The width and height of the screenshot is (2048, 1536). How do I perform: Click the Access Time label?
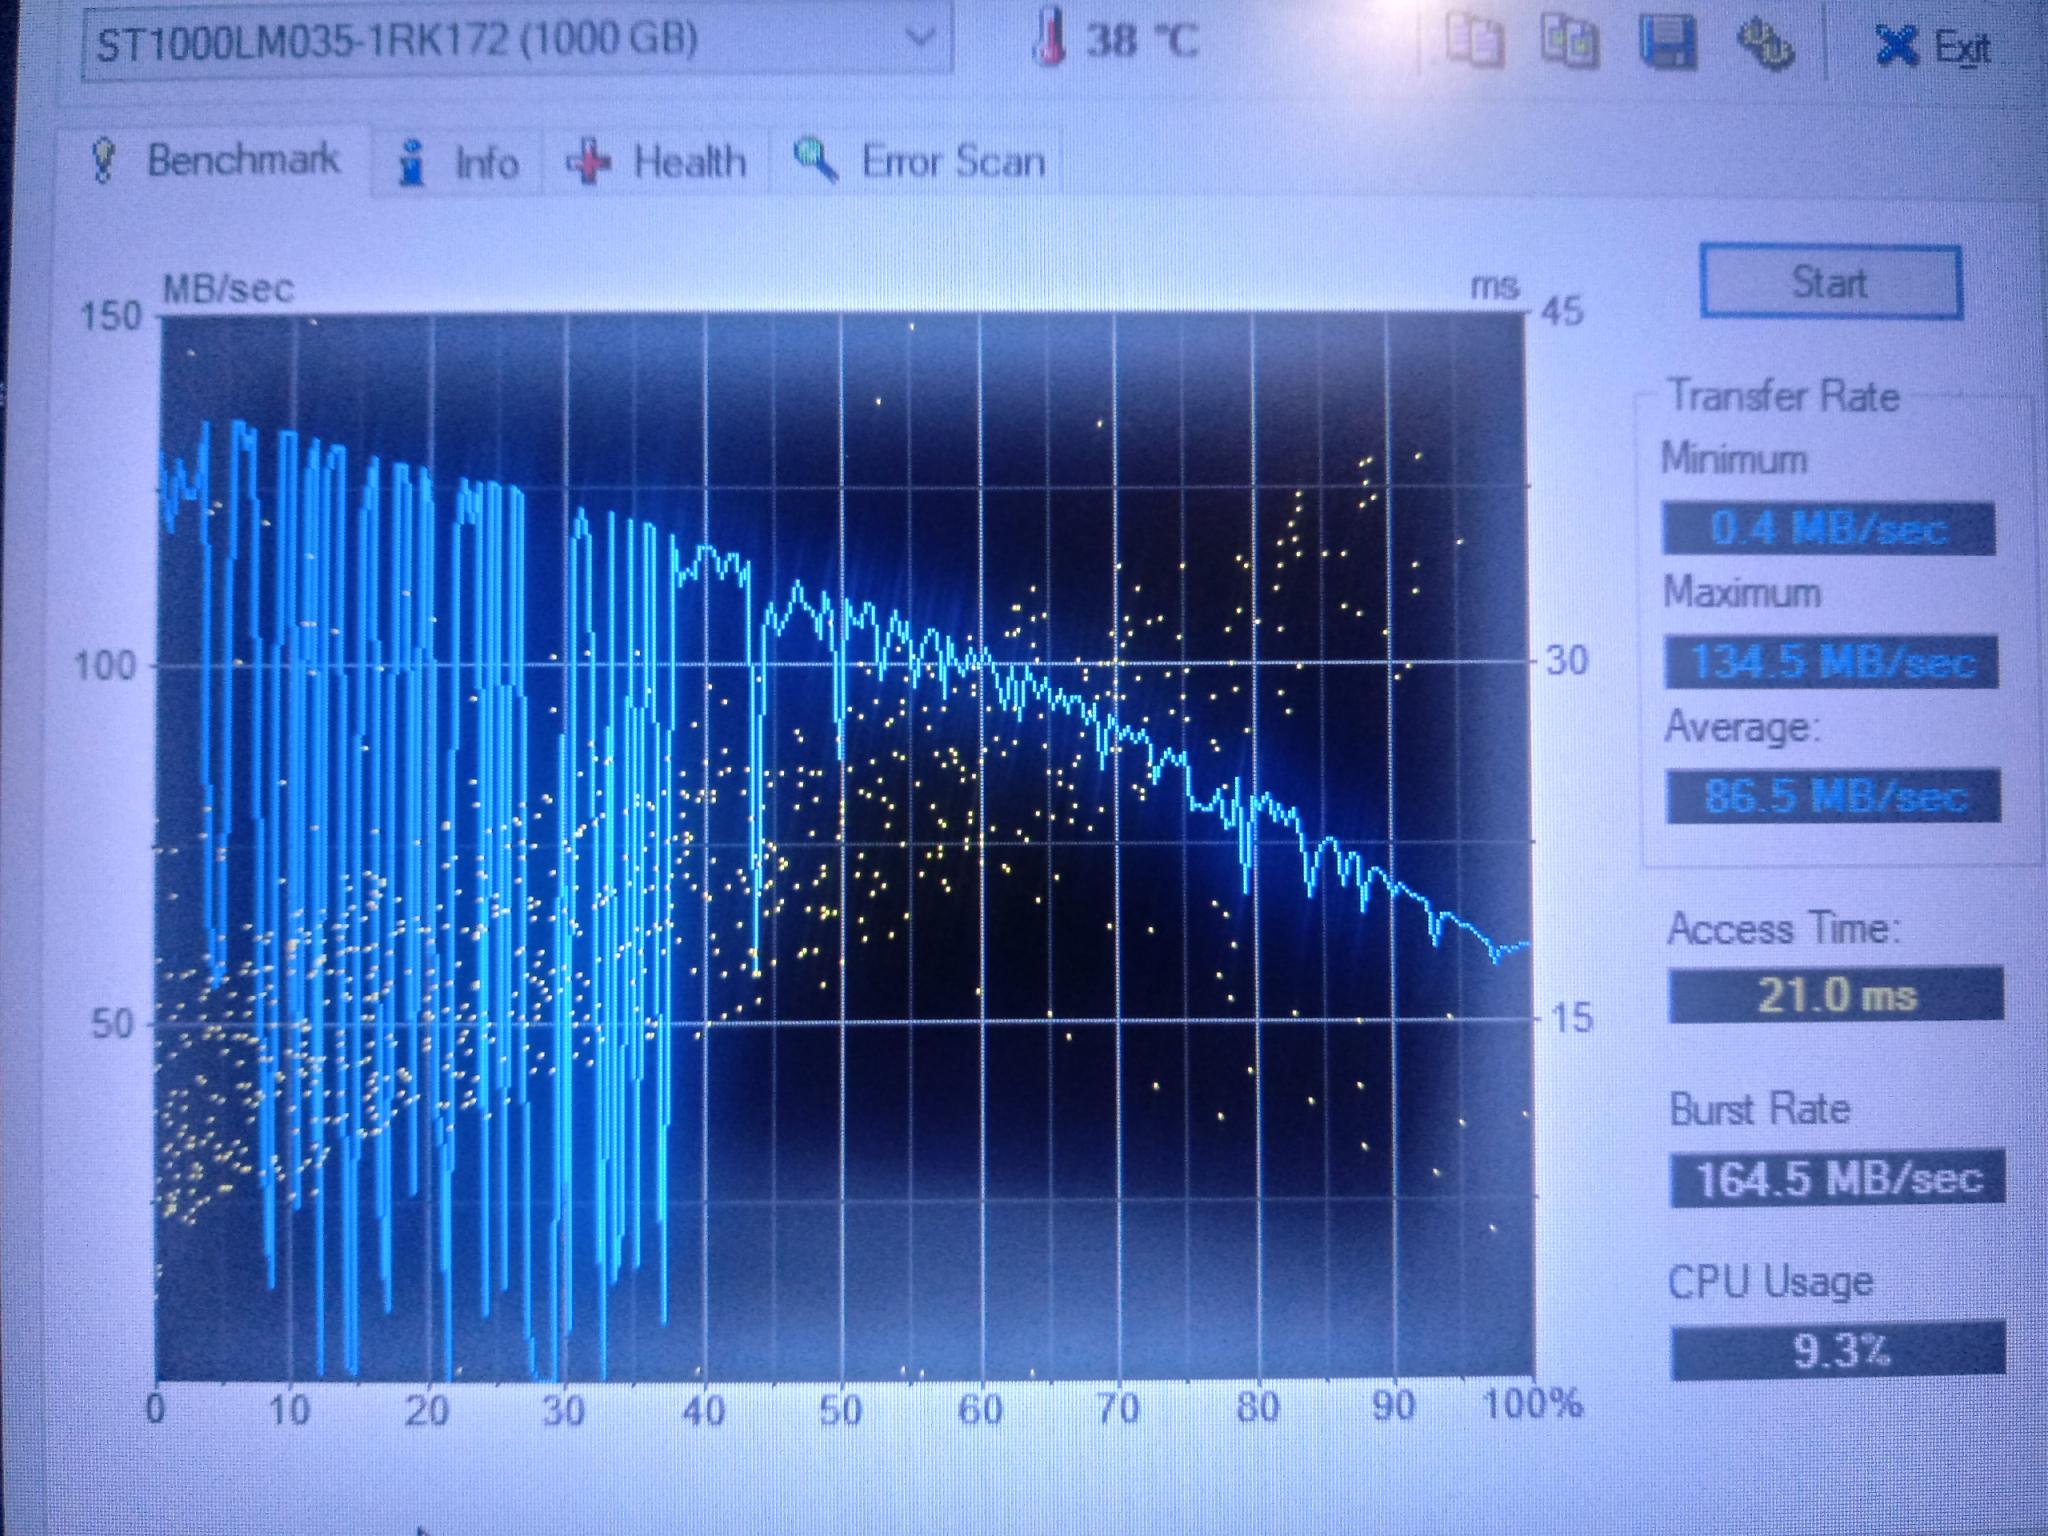pyautogui.click(x=1782, y=929)
